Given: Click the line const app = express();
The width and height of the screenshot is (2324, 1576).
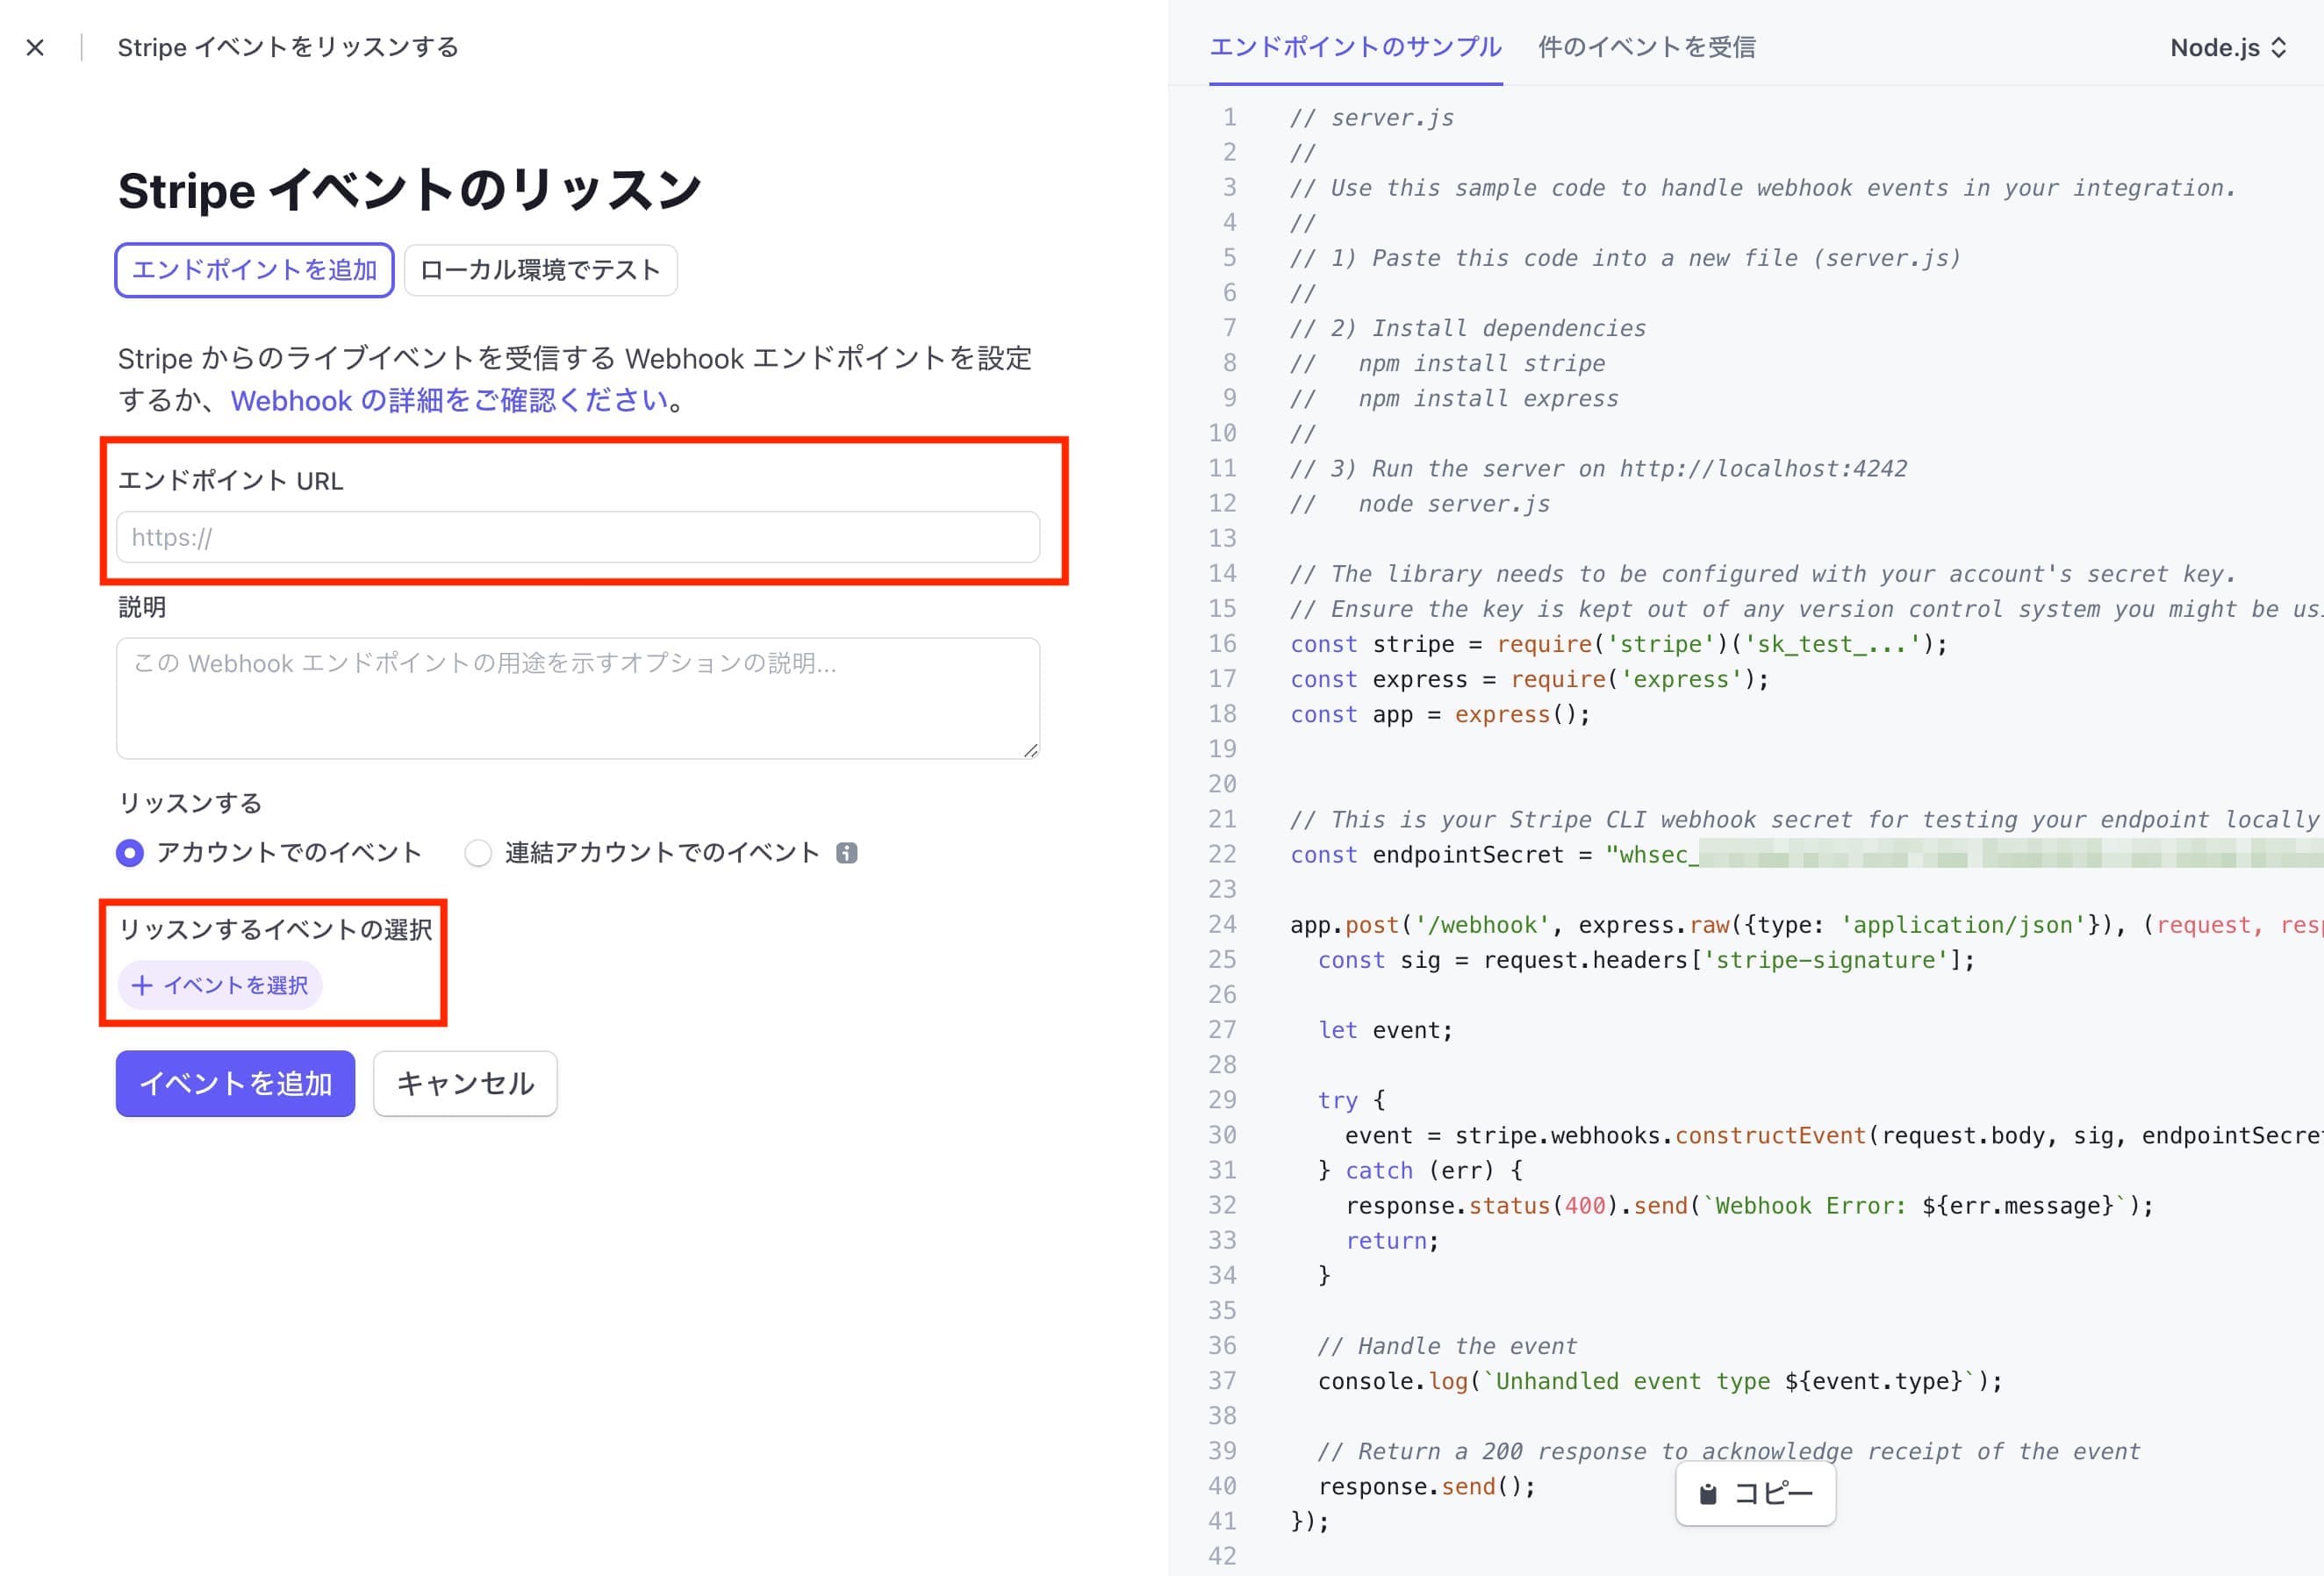Looking at the screenshot, I should (x=1440, y=714).
